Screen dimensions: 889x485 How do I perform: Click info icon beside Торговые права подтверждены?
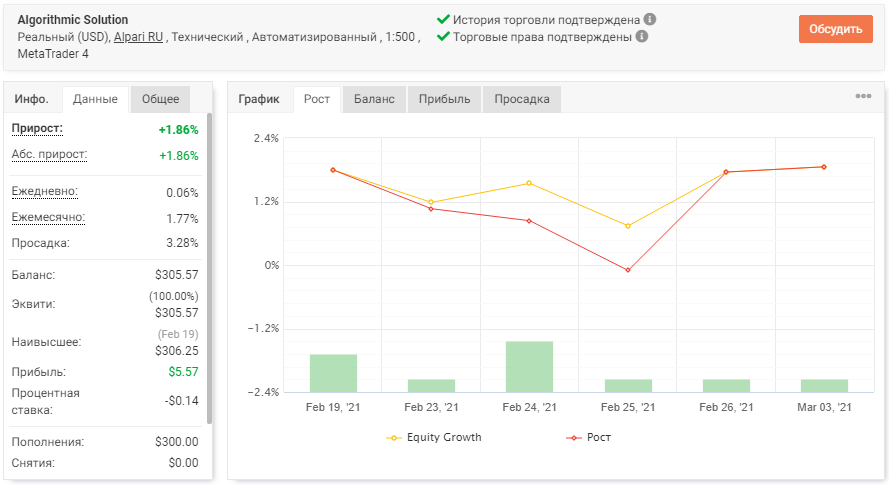coord(642,36)
